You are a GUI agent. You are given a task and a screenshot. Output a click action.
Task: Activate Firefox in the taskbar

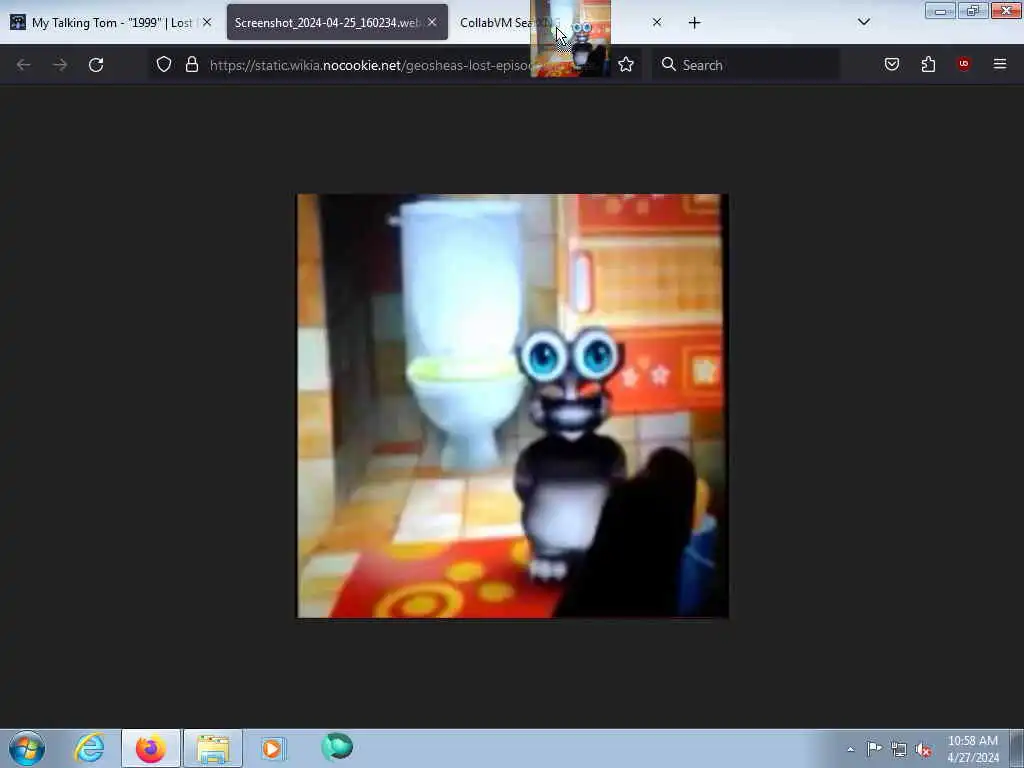pos(151,748)
